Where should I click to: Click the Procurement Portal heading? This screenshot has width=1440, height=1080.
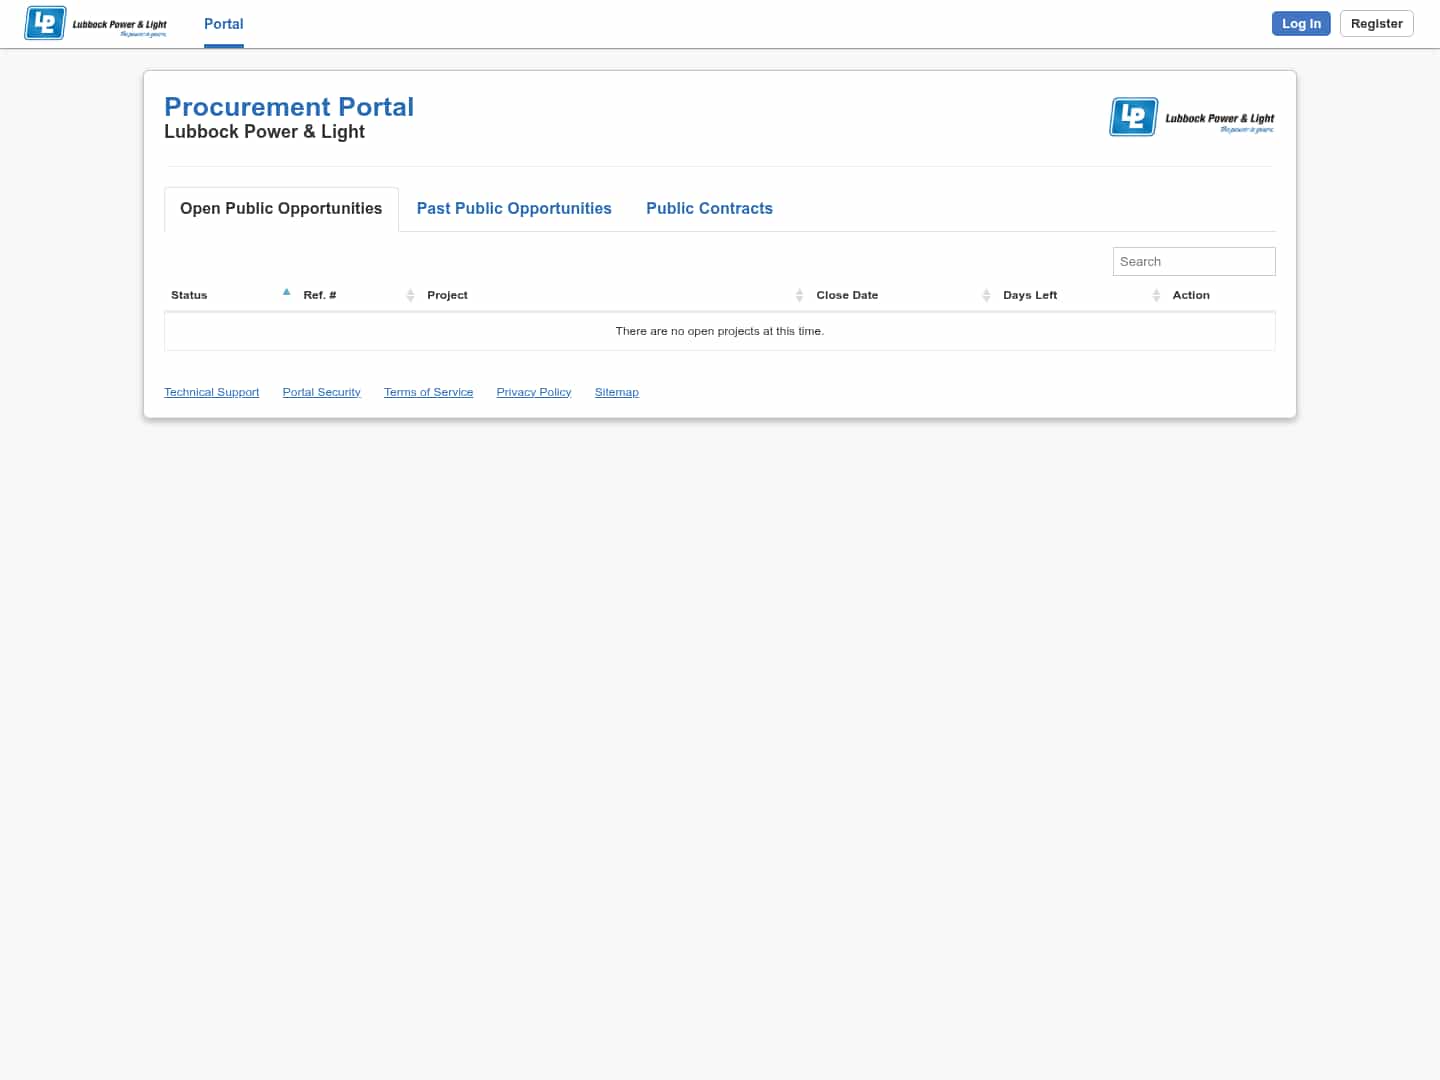click(x=289, y=107)
